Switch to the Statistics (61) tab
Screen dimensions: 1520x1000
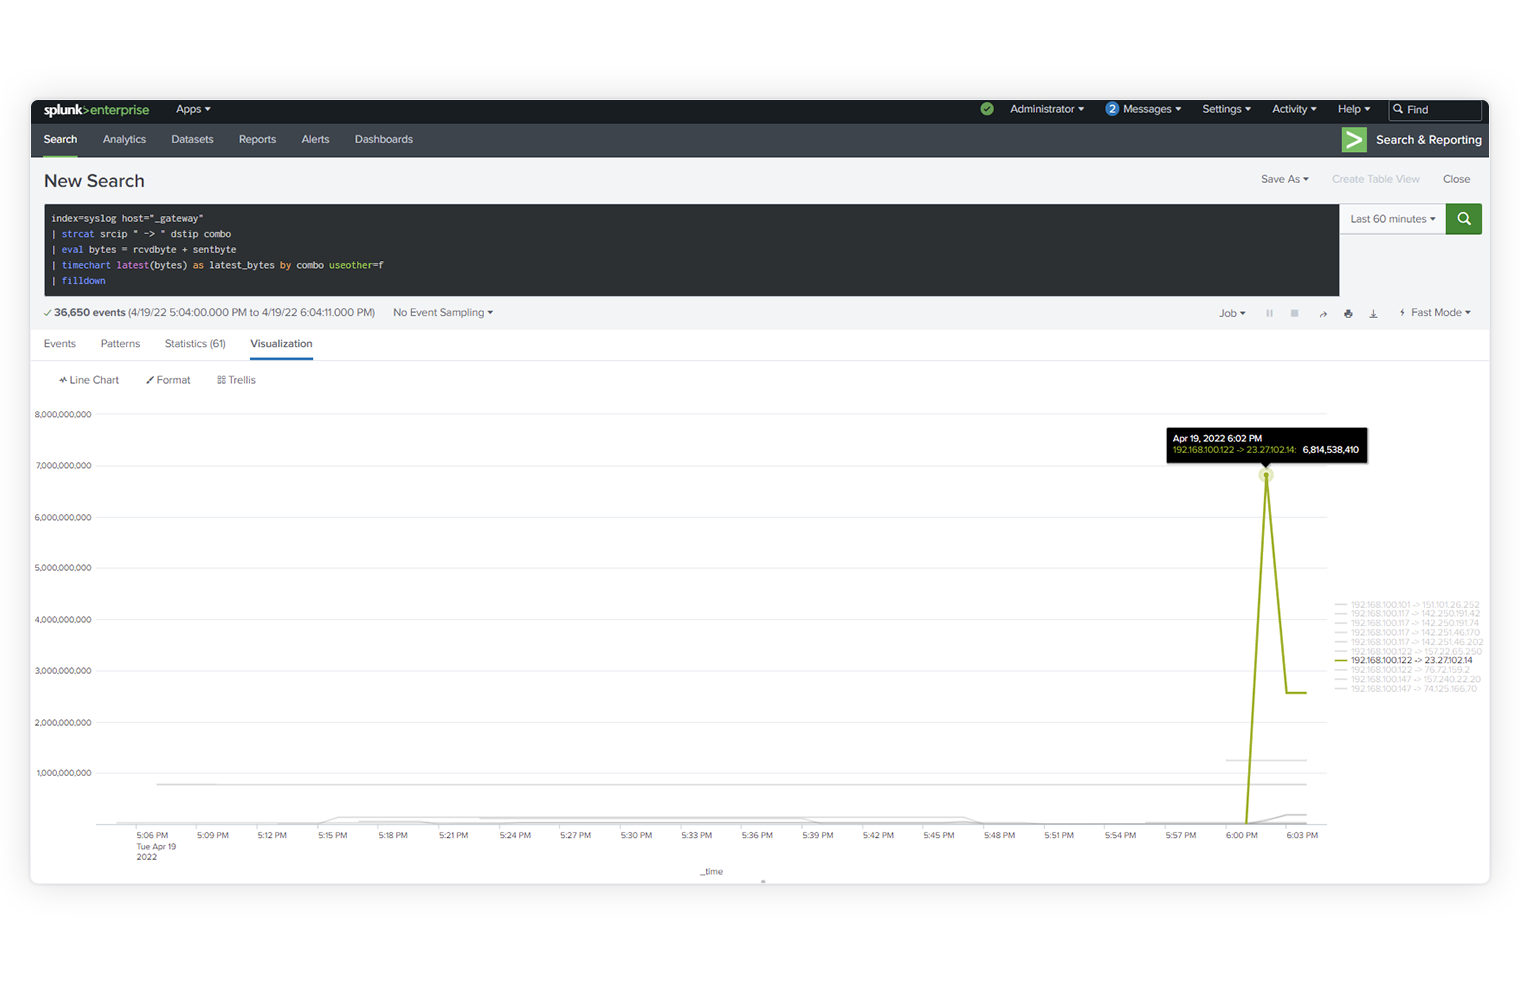(194, 343)
